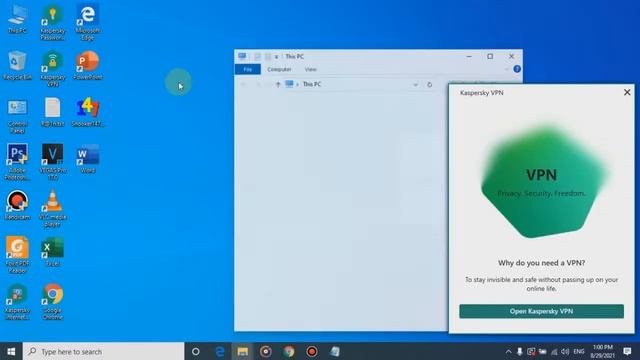
Task: Launch Google Chrome desktop shortcut
Action: coord(53,302)
